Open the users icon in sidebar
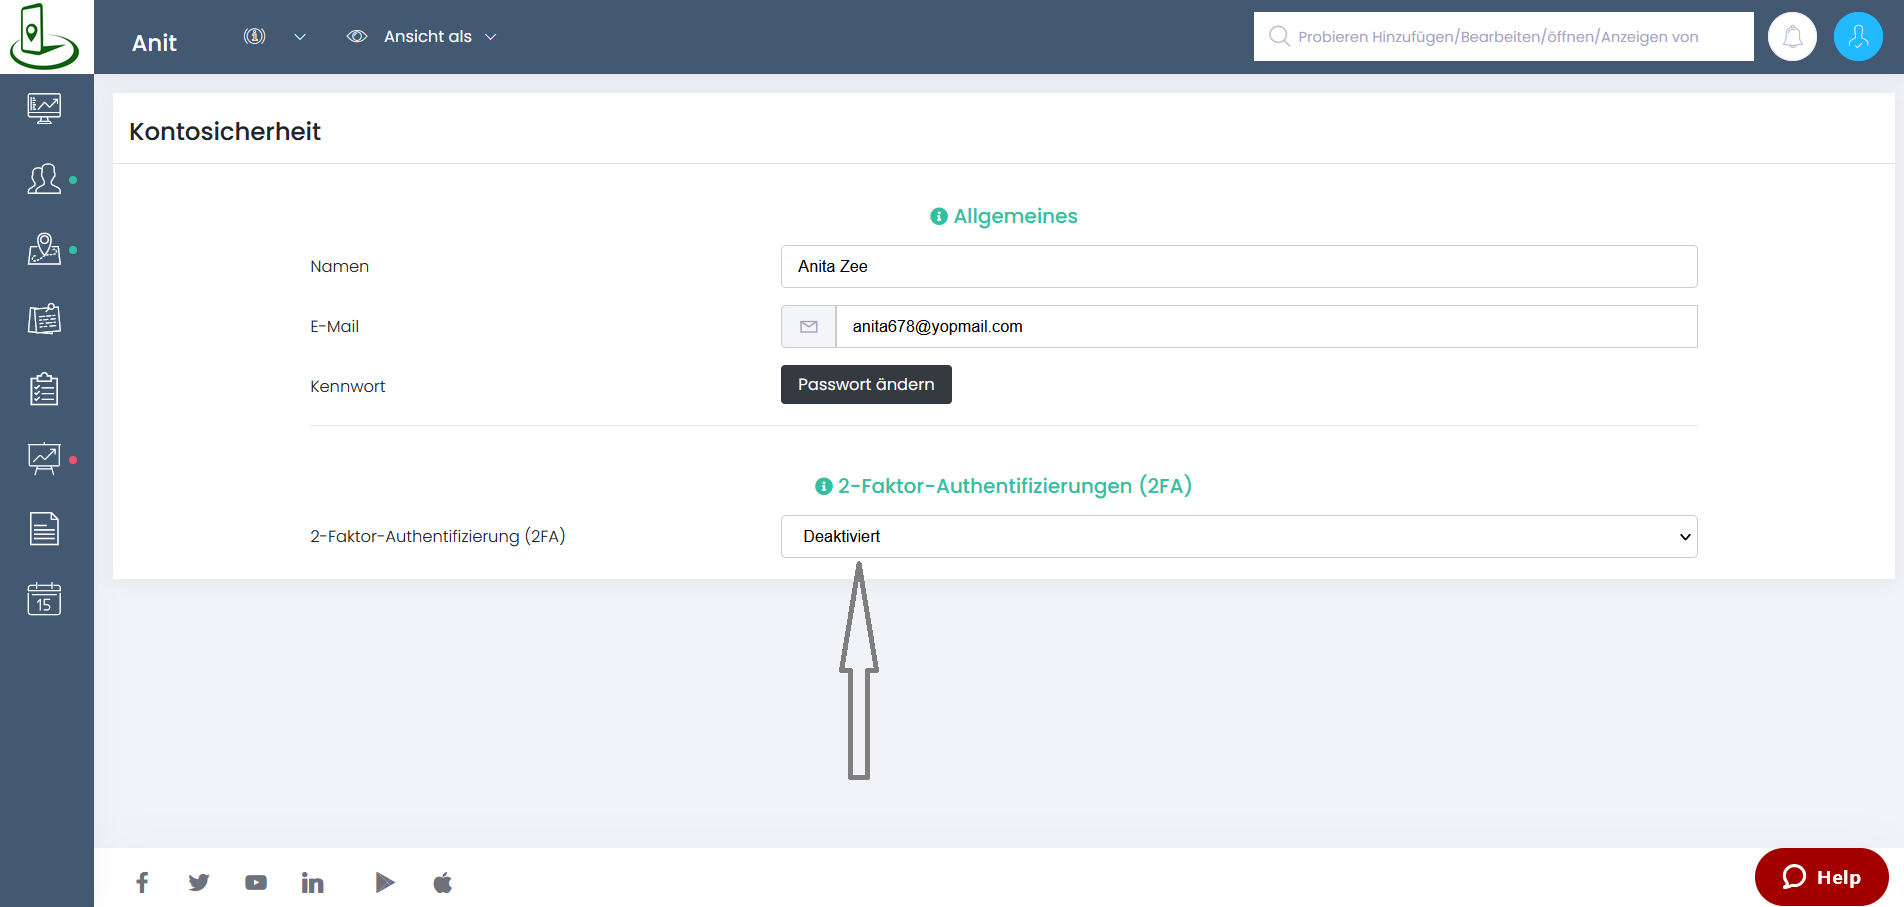 tap(44, 179)
